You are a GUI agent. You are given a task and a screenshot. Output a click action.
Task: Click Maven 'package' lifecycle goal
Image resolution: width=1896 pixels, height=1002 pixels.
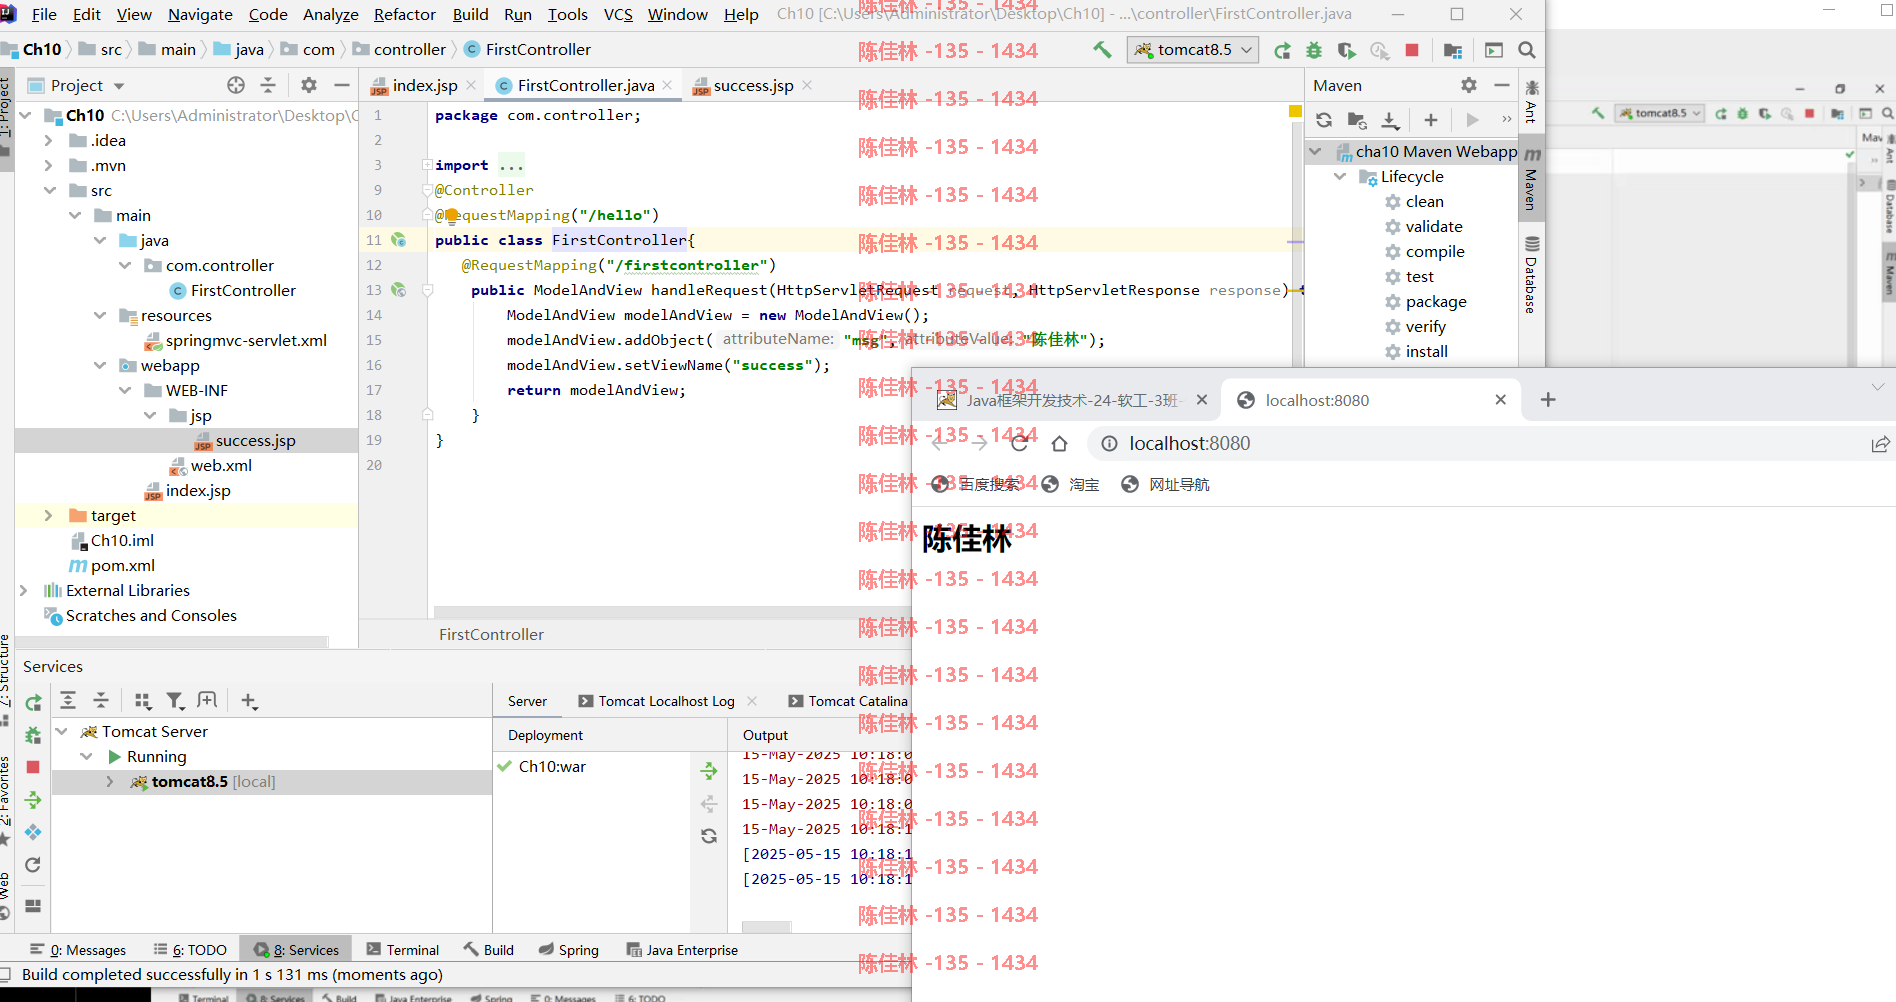(x=1435, y=302)
